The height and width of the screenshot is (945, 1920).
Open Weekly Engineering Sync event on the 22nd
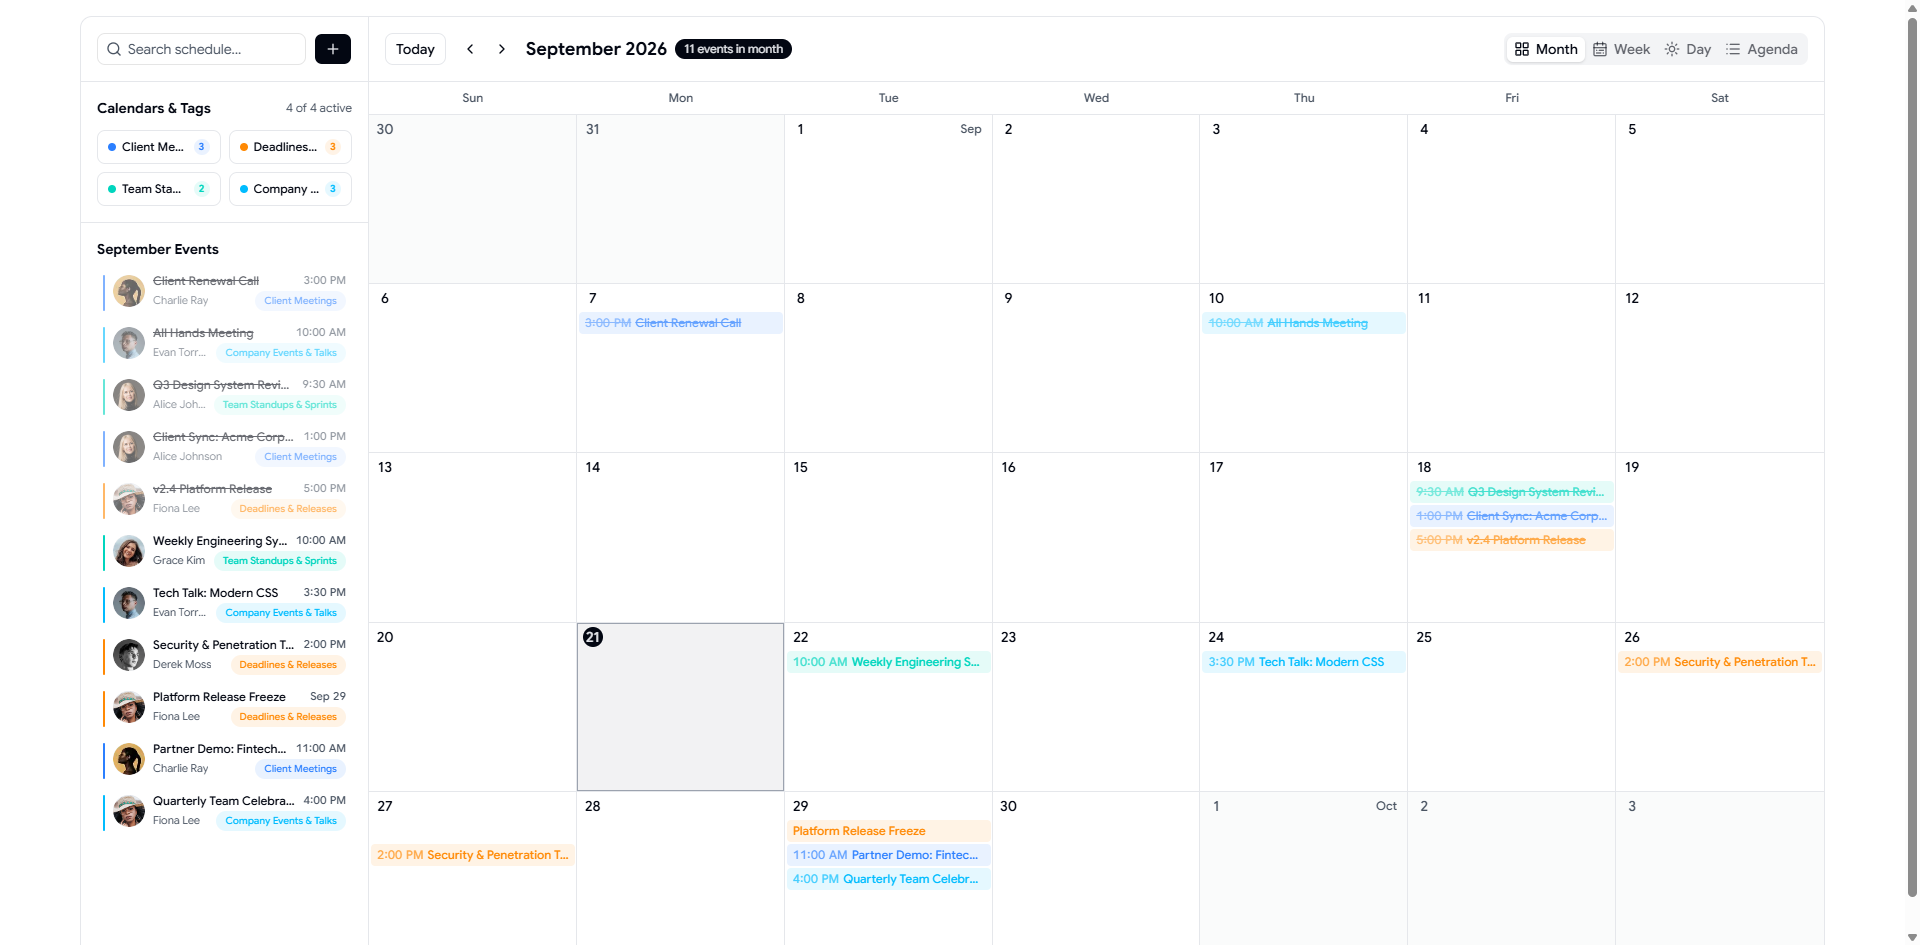[x=888, y=662]
